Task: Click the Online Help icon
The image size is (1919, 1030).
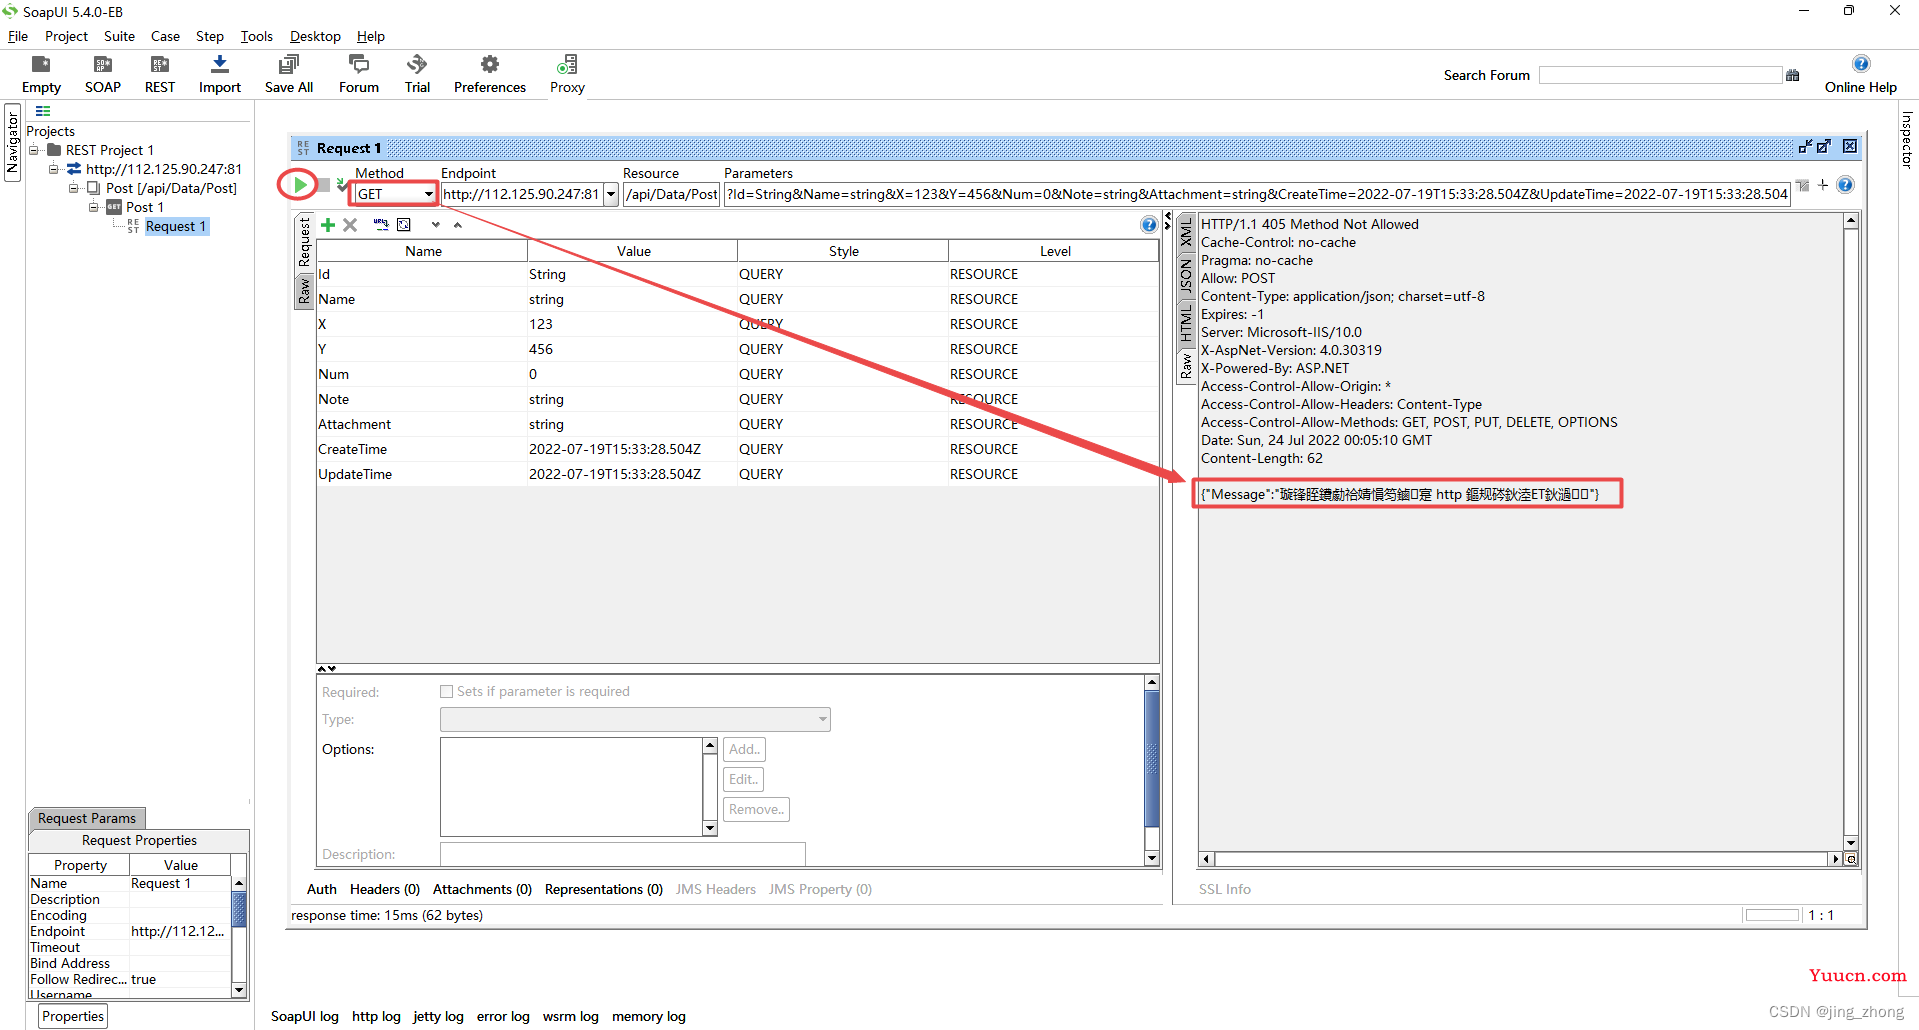Action: (x=1860, y=64)
